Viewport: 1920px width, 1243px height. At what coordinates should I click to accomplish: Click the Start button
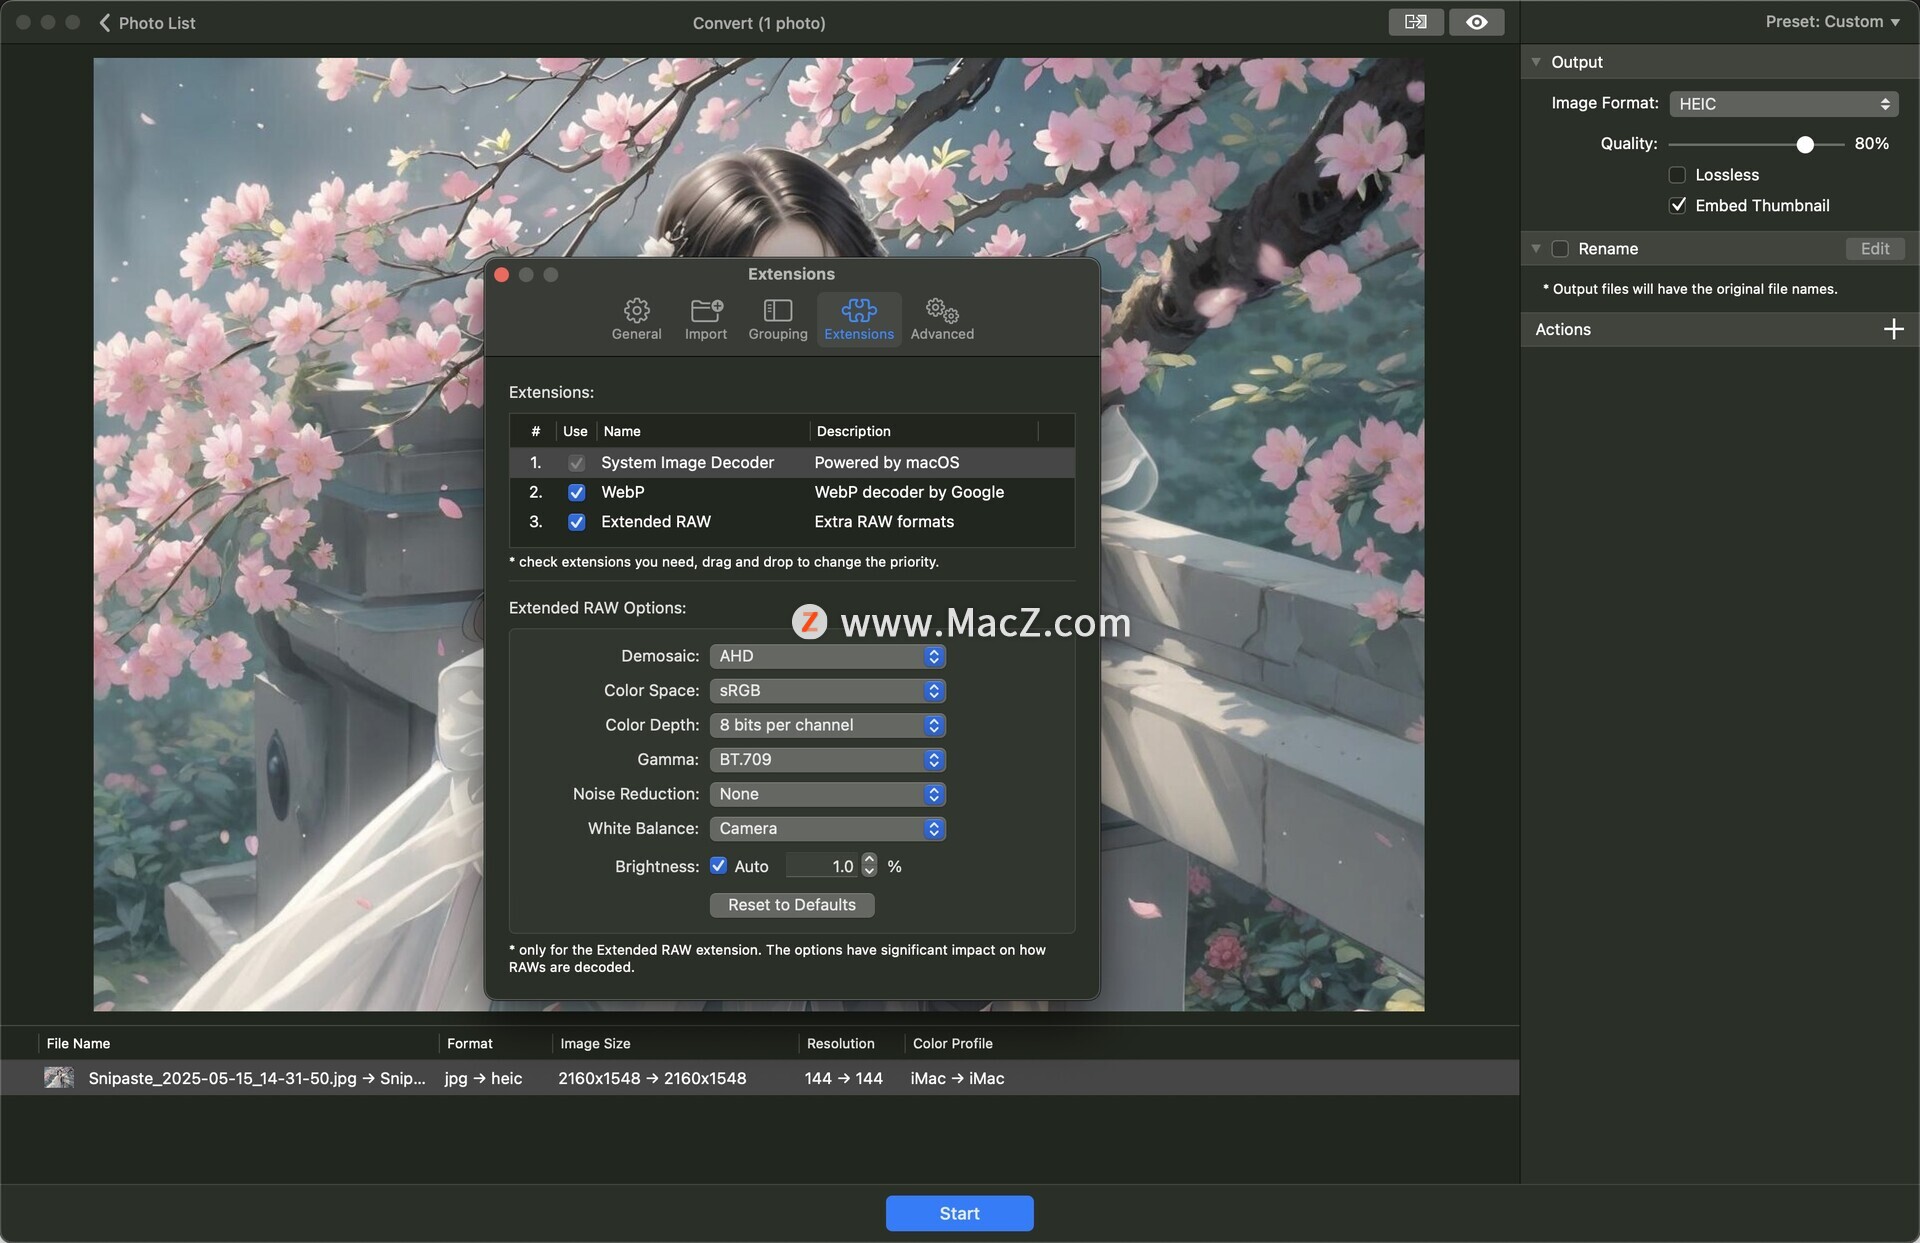(x=959, y=1213)
